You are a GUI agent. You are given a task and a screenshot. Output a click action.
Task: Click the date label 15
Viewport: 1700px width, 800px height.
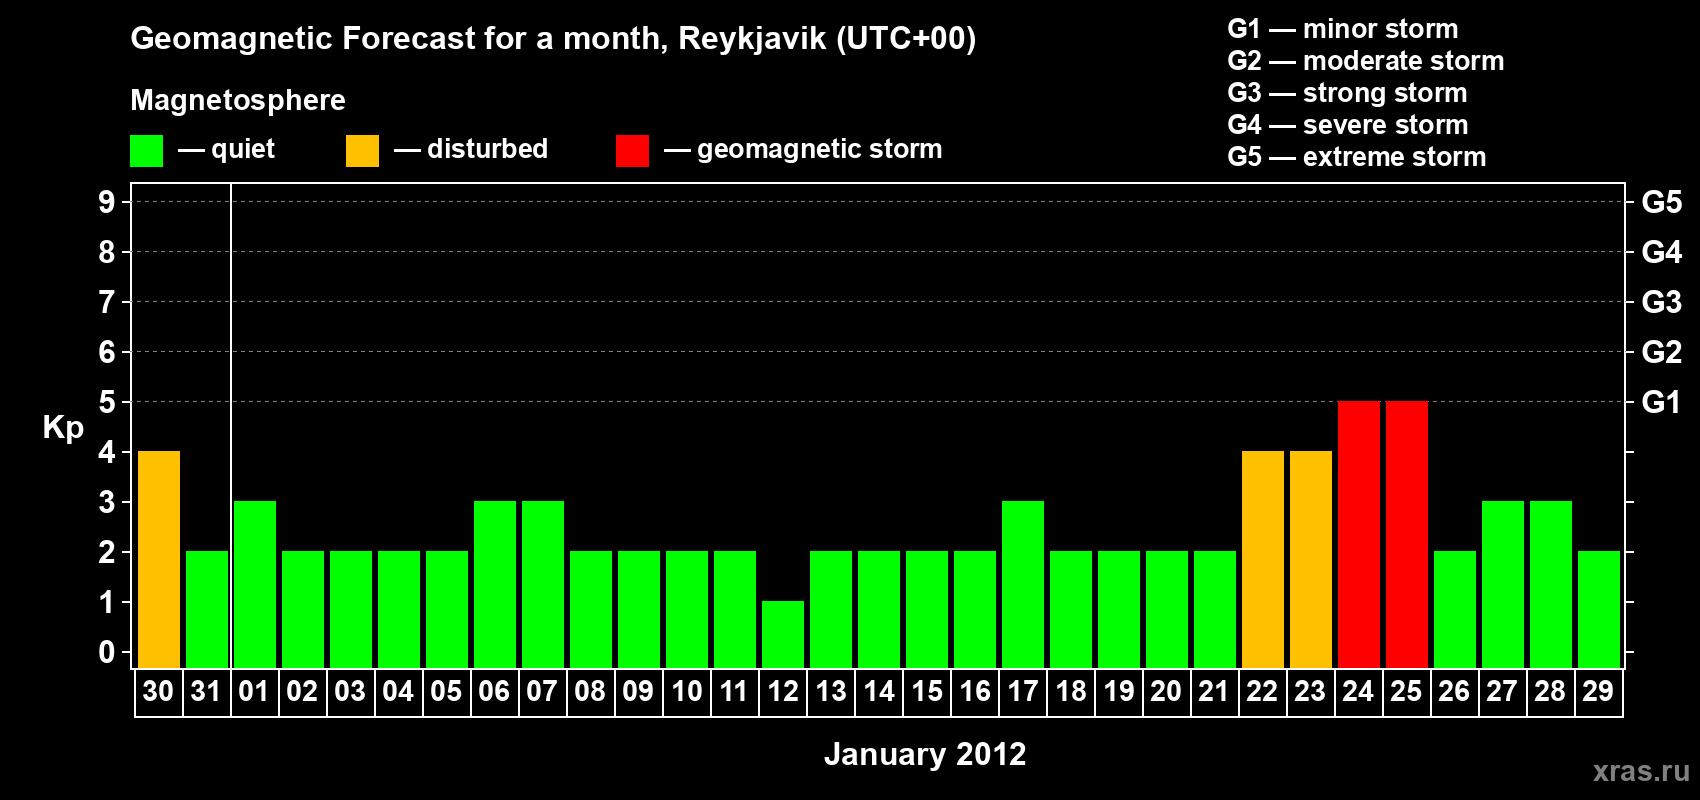pos(926,691)
